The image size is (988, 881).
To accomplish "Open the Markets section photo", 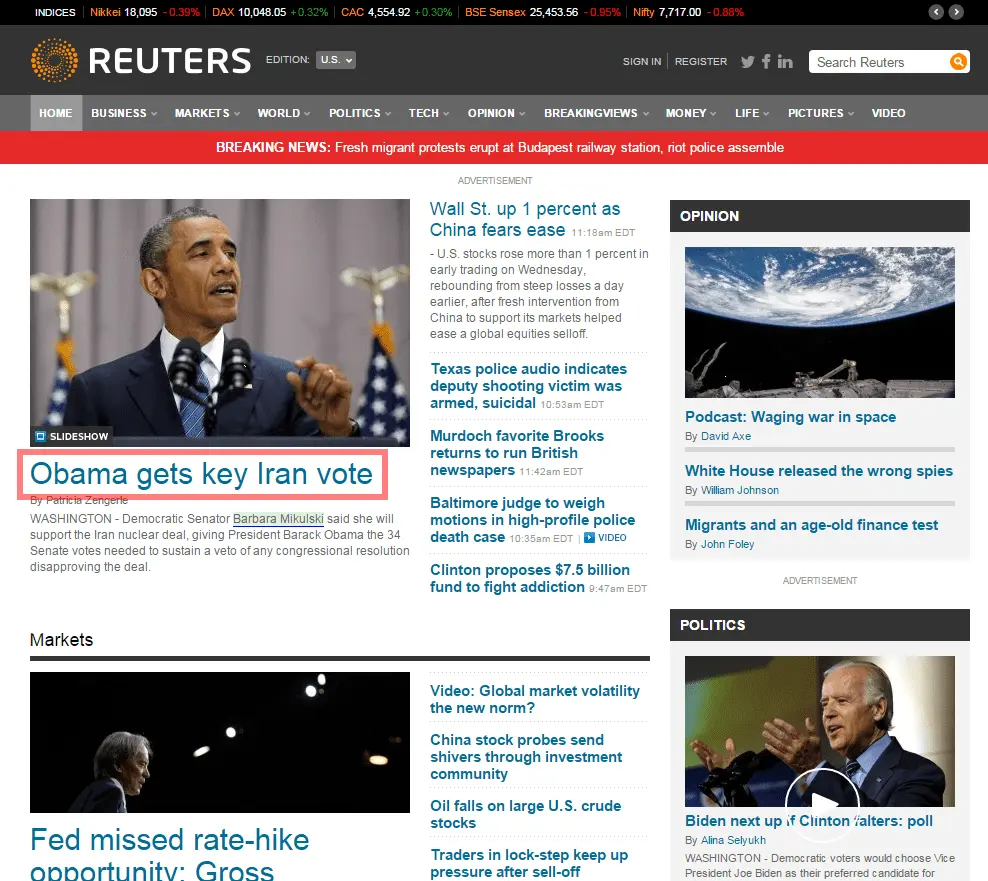I will [x=220, y=742].
